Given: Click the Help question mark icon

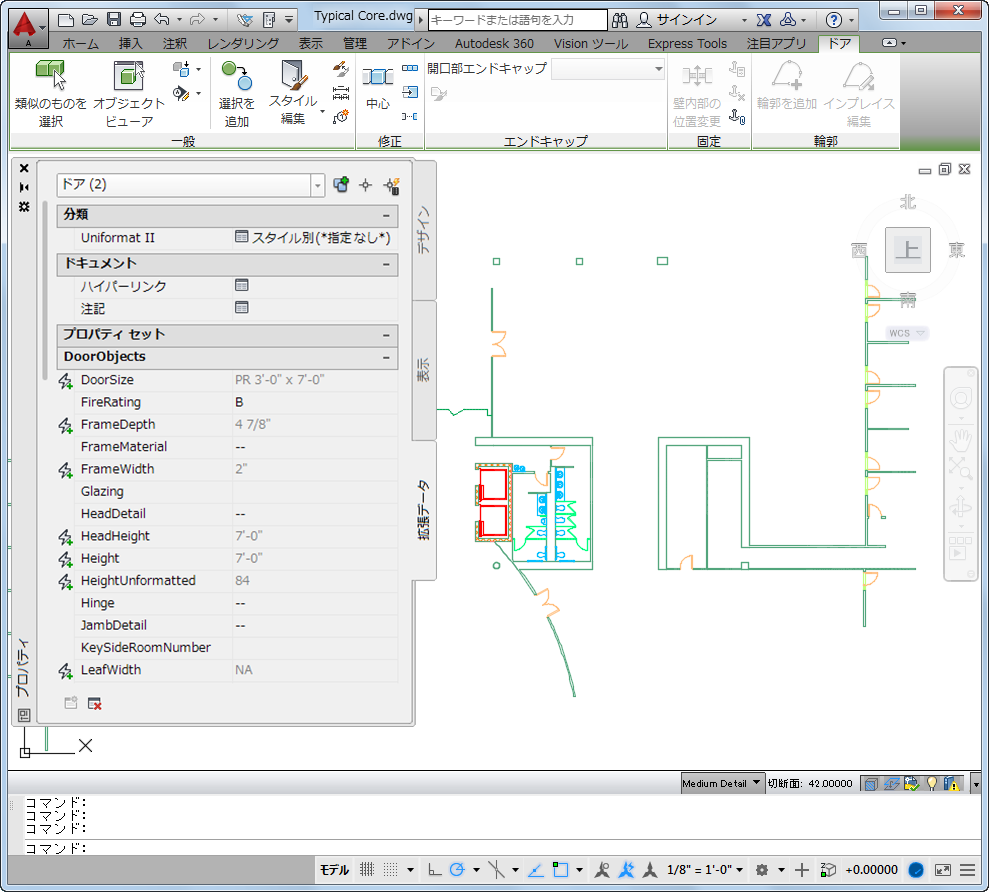Looking at the screenshot, I should [834, 20].
